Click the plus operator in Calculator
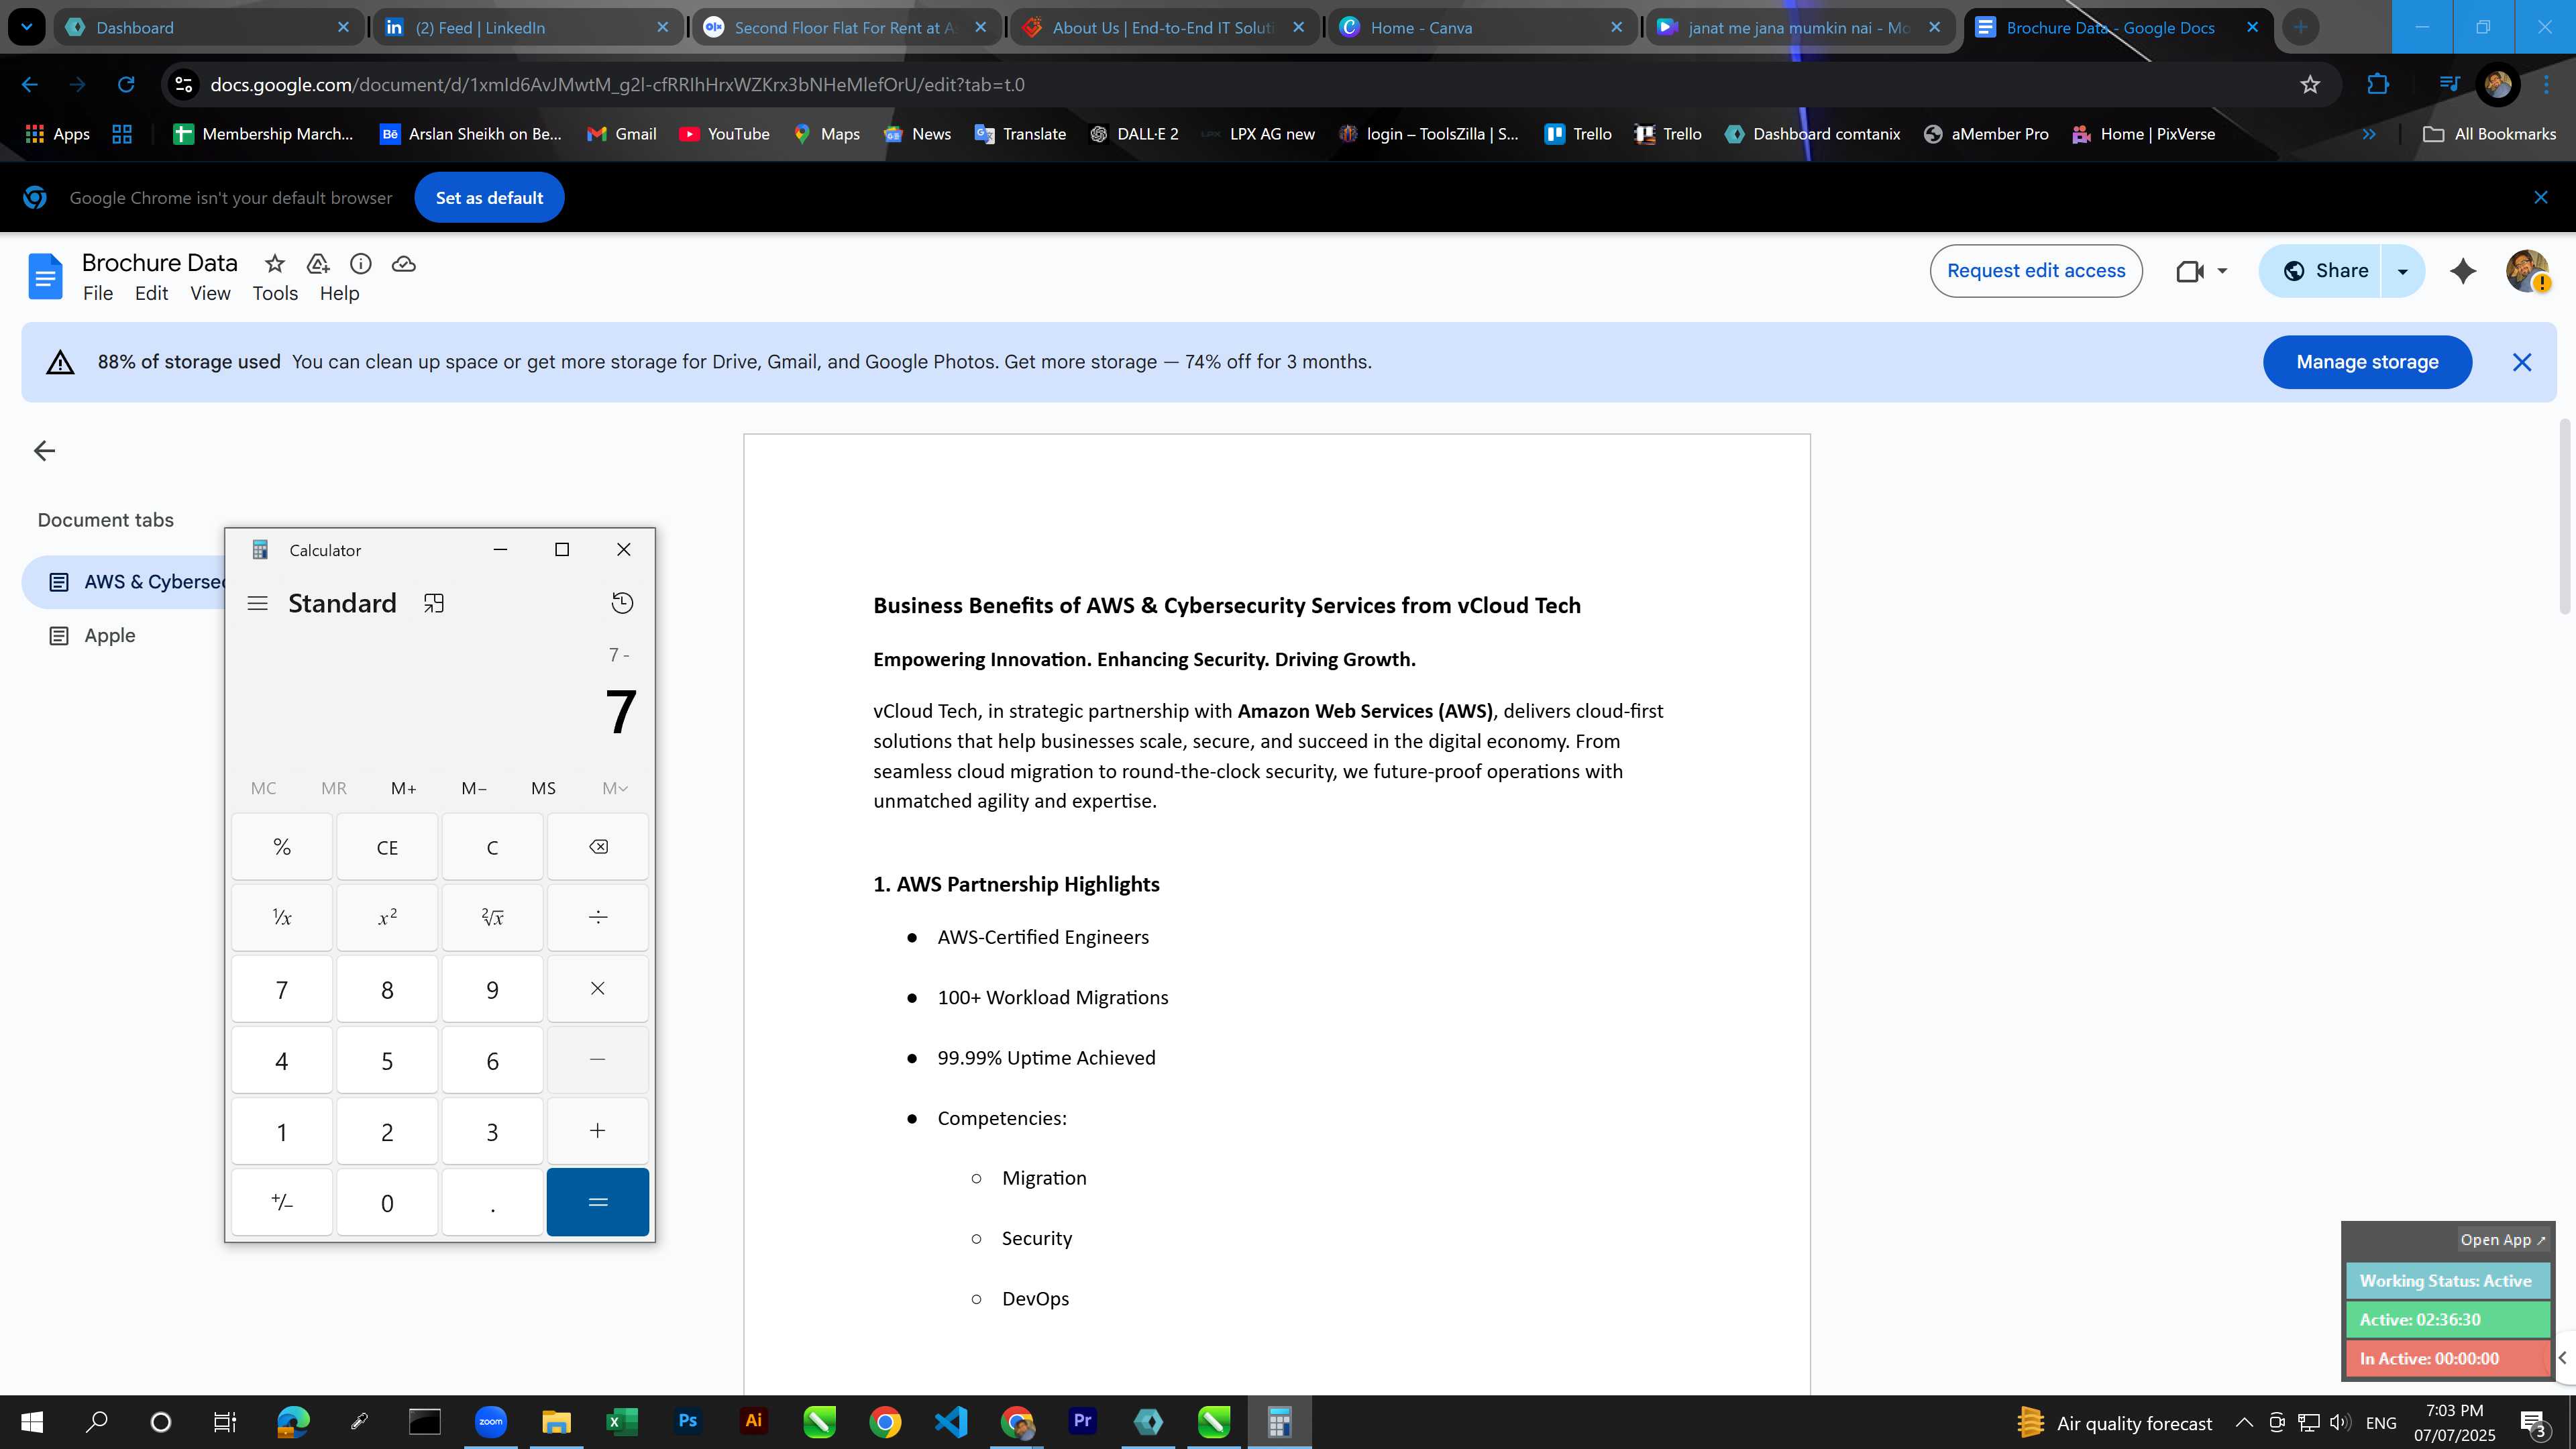The image size is (2576, 1449). [x=598, y=1131]
